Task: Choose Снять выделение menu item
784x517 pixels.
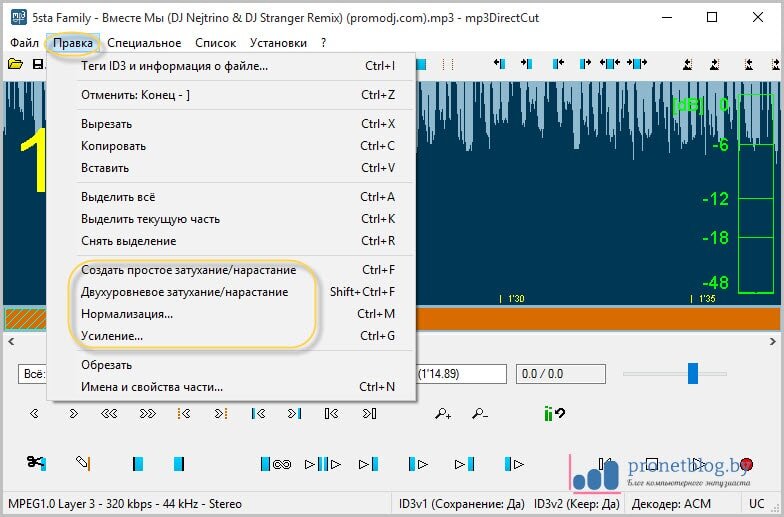Action: [x=231, y=241]
